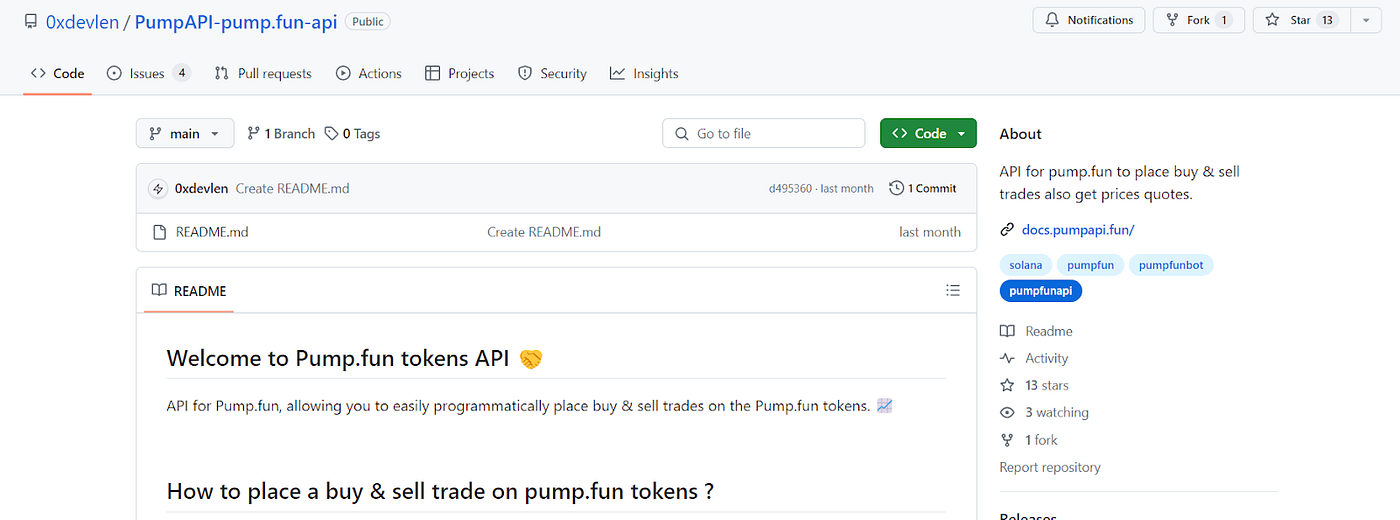
Task: Switch to the Insights tab
Action: (x=644, y=73)
